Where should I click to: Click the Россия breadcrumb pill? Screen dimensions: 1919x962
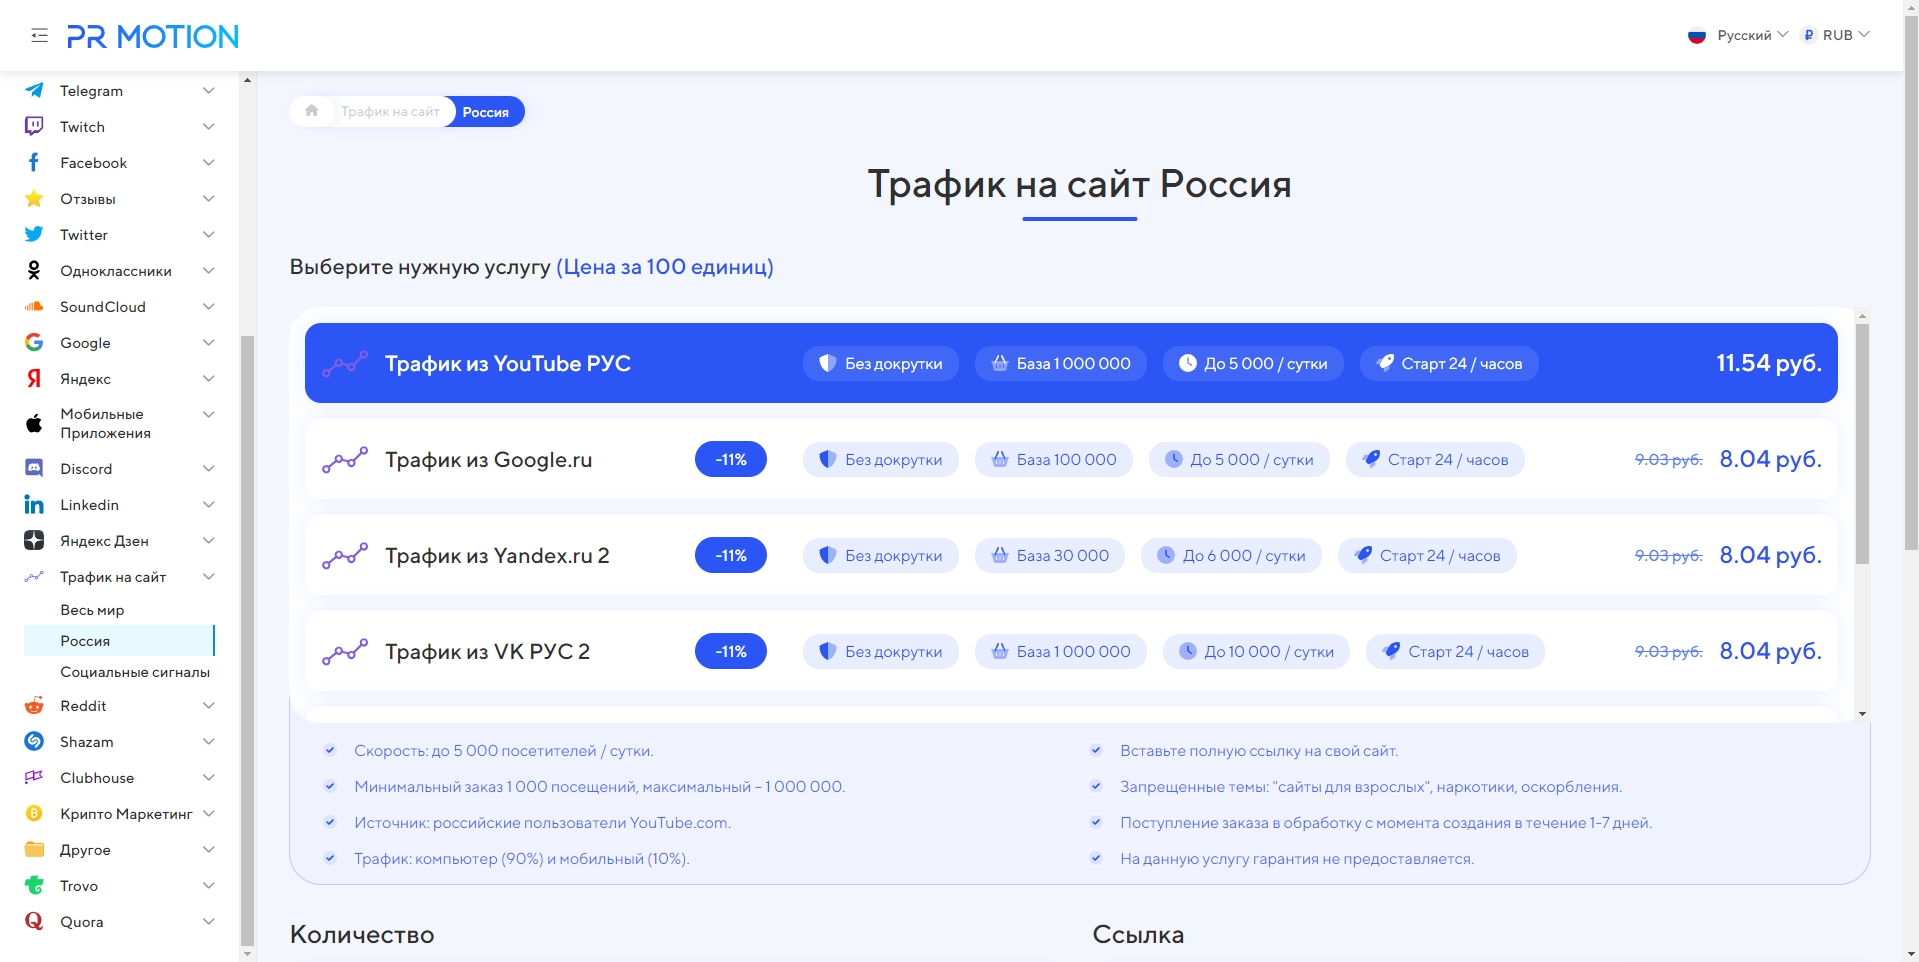[x=485, y=112]
